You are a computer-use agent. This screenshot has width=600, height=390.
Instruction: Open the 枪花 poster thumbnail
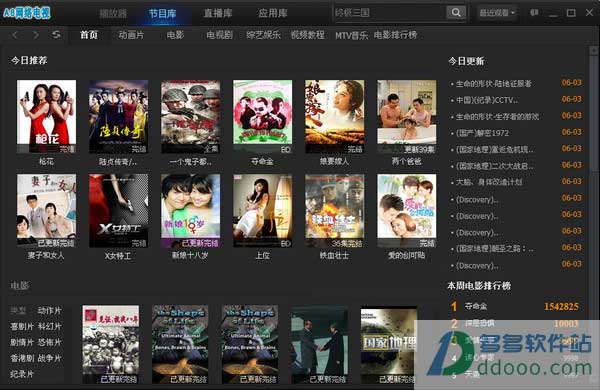46,117
